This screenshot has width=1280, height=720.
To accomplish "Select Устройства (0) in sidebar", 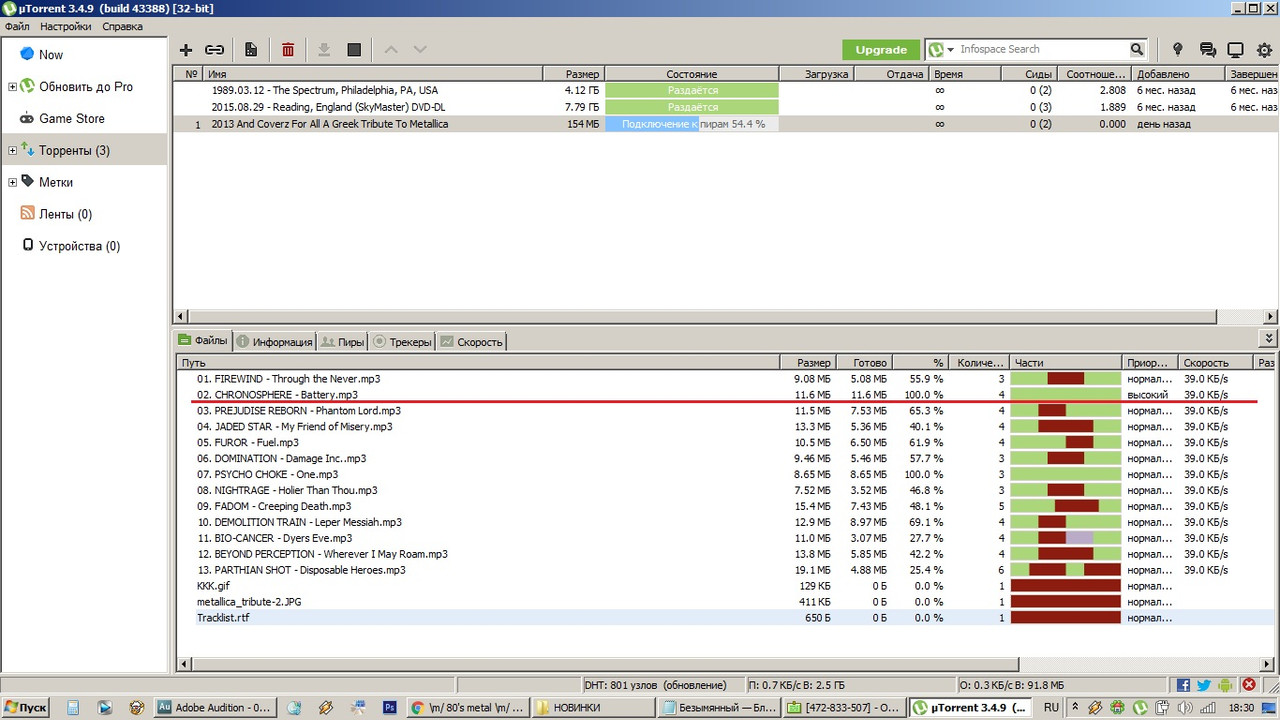I will click(79, 246).
